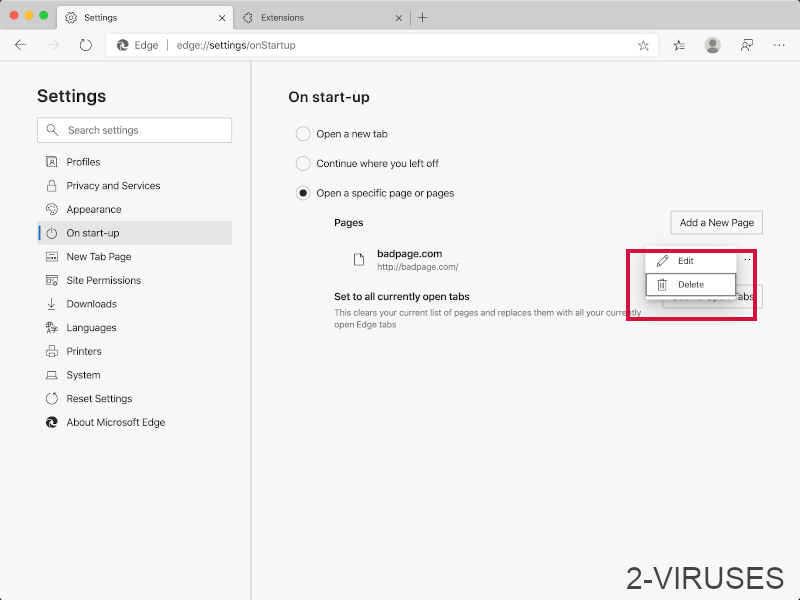This screenshot has height=600, width=800.
Task: Click the page file icon beside badpage.com
Action: point(359,260)
